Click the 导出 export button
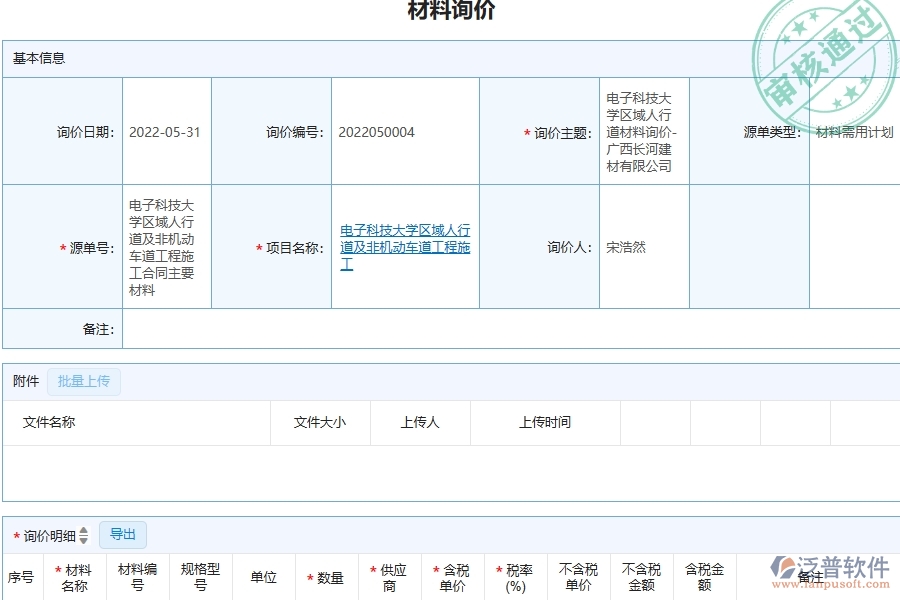 pos(123,535)
